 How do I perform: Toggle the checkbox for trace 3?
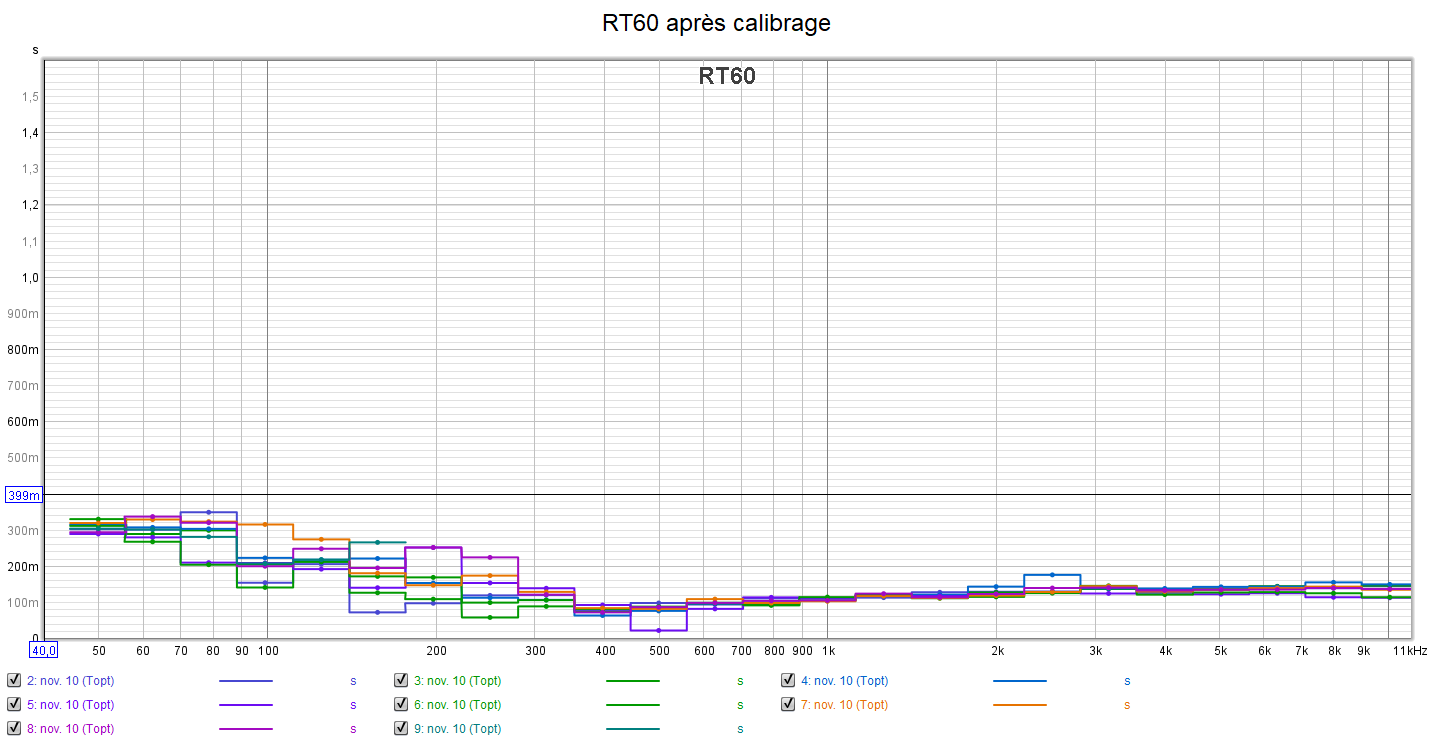(401, 681)
